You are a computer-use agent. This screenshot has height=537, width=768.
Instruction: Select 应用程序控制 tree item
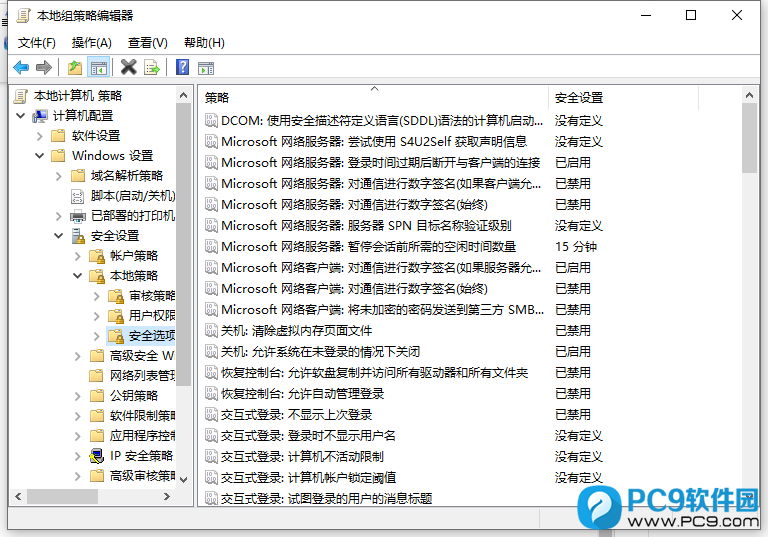tap(142, 436)
